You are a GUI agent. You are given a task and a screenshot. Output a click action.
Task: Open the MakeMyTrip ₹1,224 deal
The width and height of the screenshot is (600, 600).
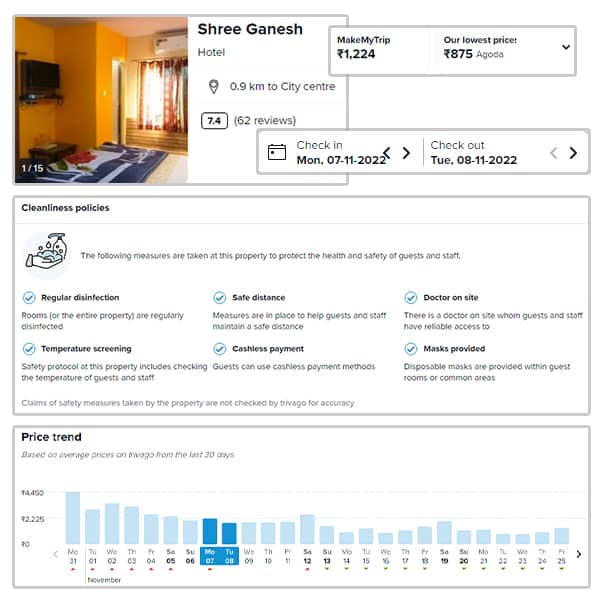(364, 47)
